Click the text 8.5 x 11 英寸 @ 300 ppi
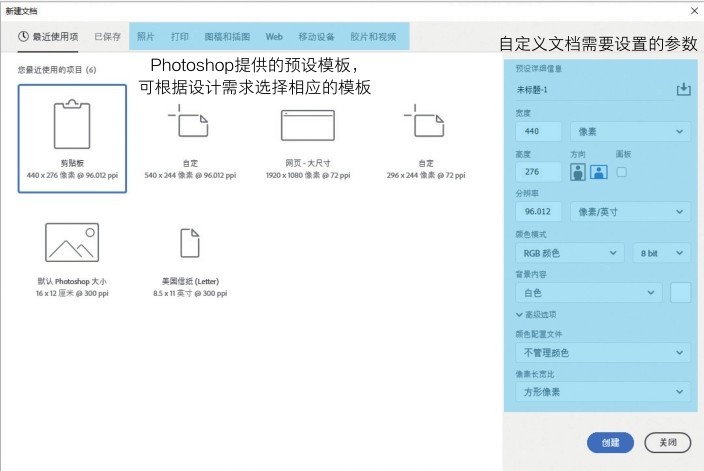 coord(190,293)
